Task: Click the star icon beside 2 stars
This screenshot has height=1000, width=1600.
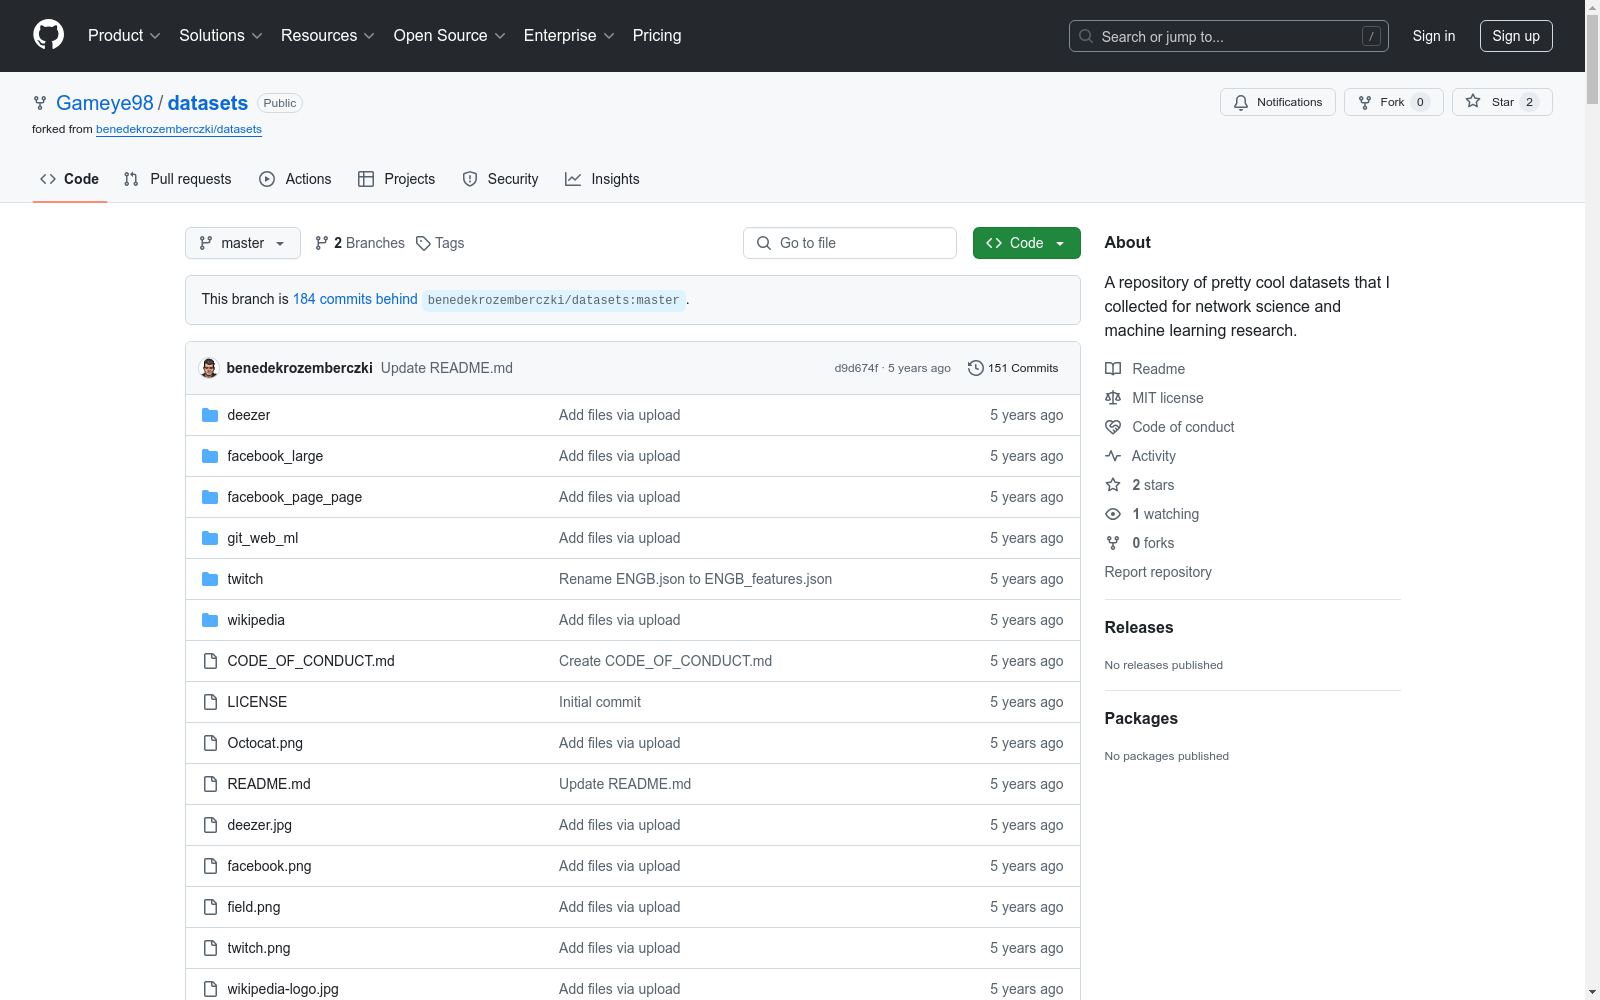Action: click(x=1113, y=485)
